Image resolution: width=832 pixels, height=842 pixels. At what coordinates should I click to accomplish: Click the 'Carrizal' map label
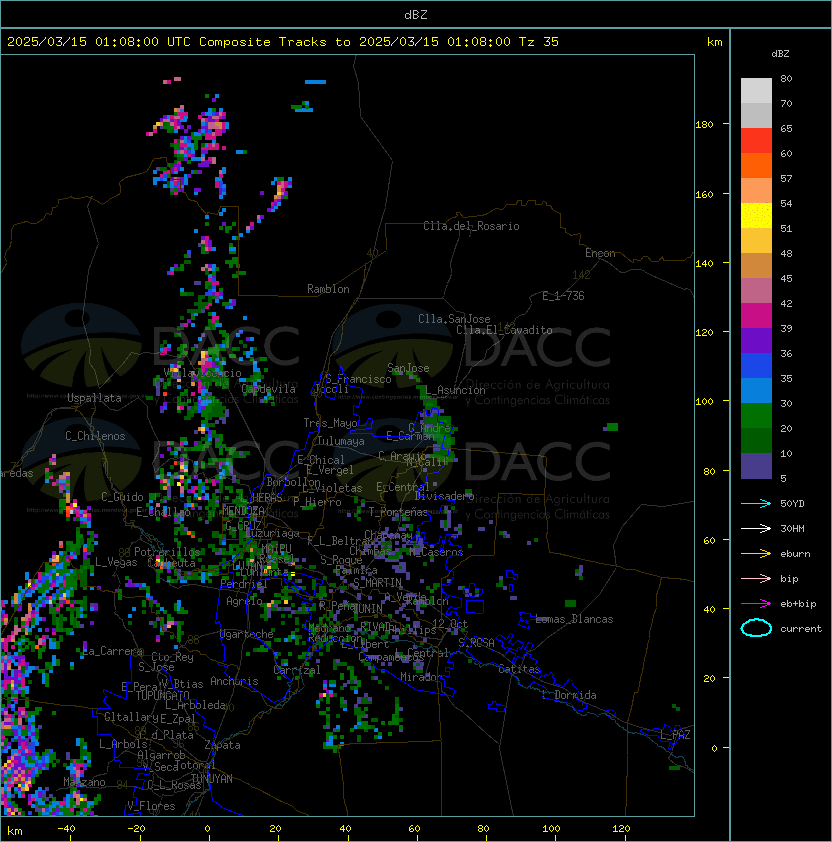[x=297, y=670]
